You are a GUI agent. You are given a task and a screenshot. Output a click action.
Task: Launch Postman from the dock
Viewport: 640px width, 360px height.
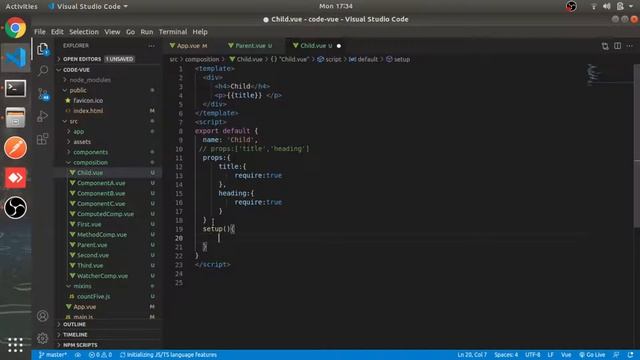[x=16, y=148]
